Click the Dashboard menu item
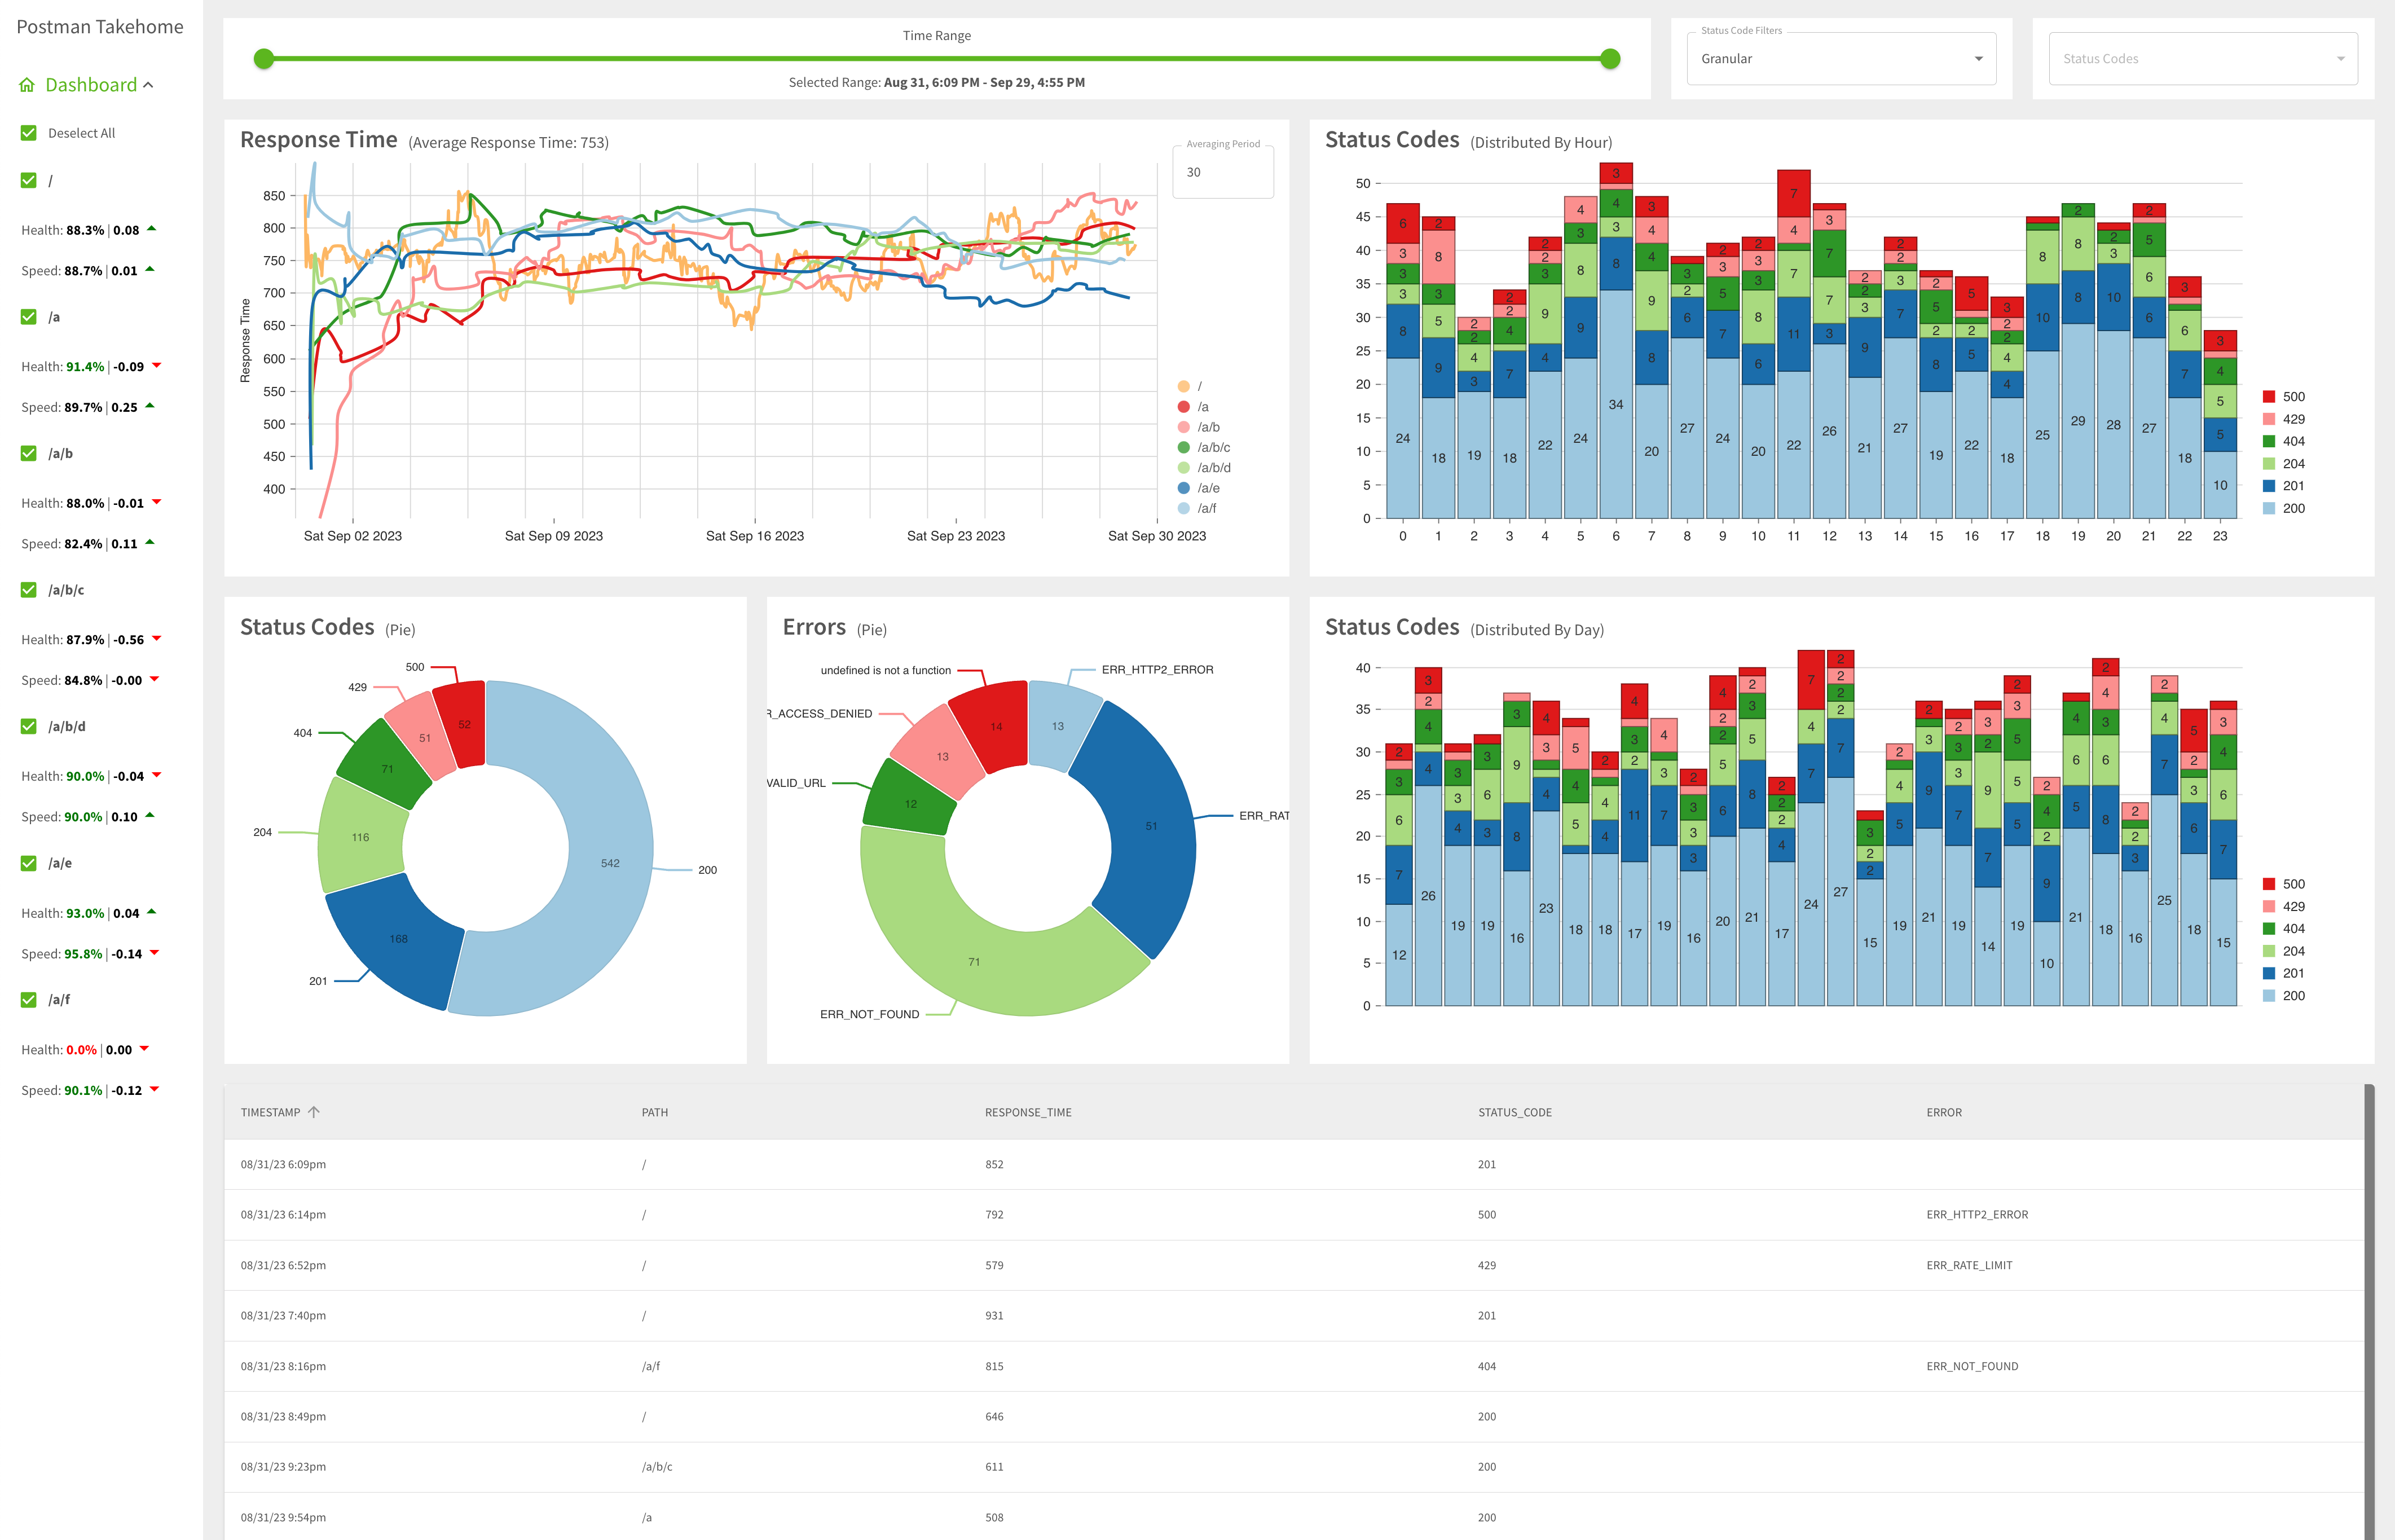Image resolution: width=2395 pixels, height=1540 pixels. pos(91,85)
